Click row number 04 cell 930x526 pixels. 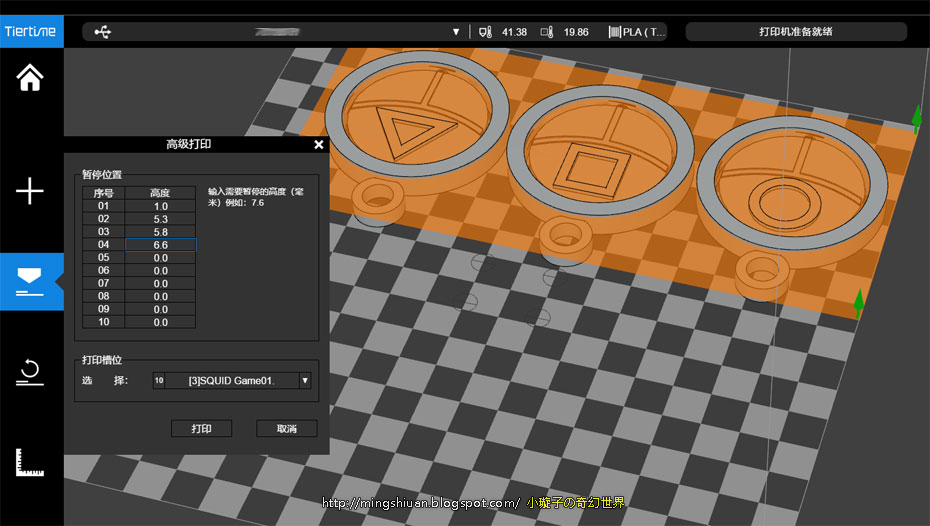[x=103, y=244]
